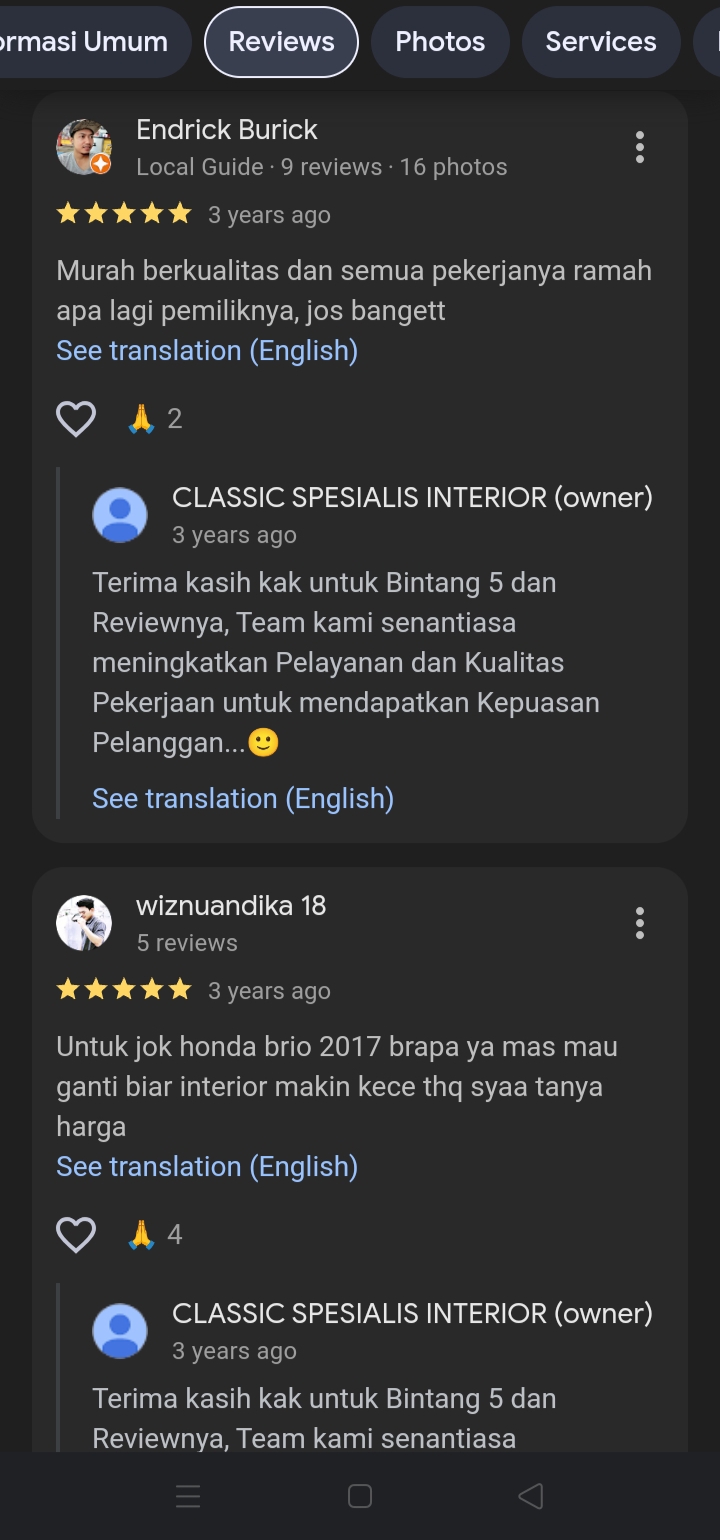
Task: Select the Reviews tab
Action: pos(281,42)
